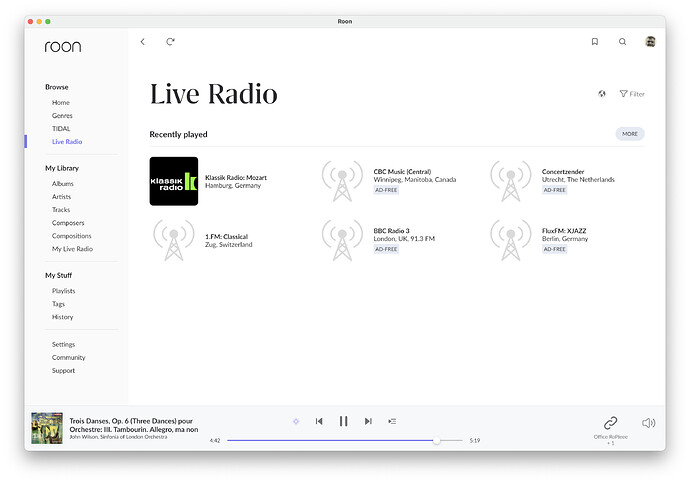
Task: Open Genres in the sidebar
Action: click(x=62, y=116)
